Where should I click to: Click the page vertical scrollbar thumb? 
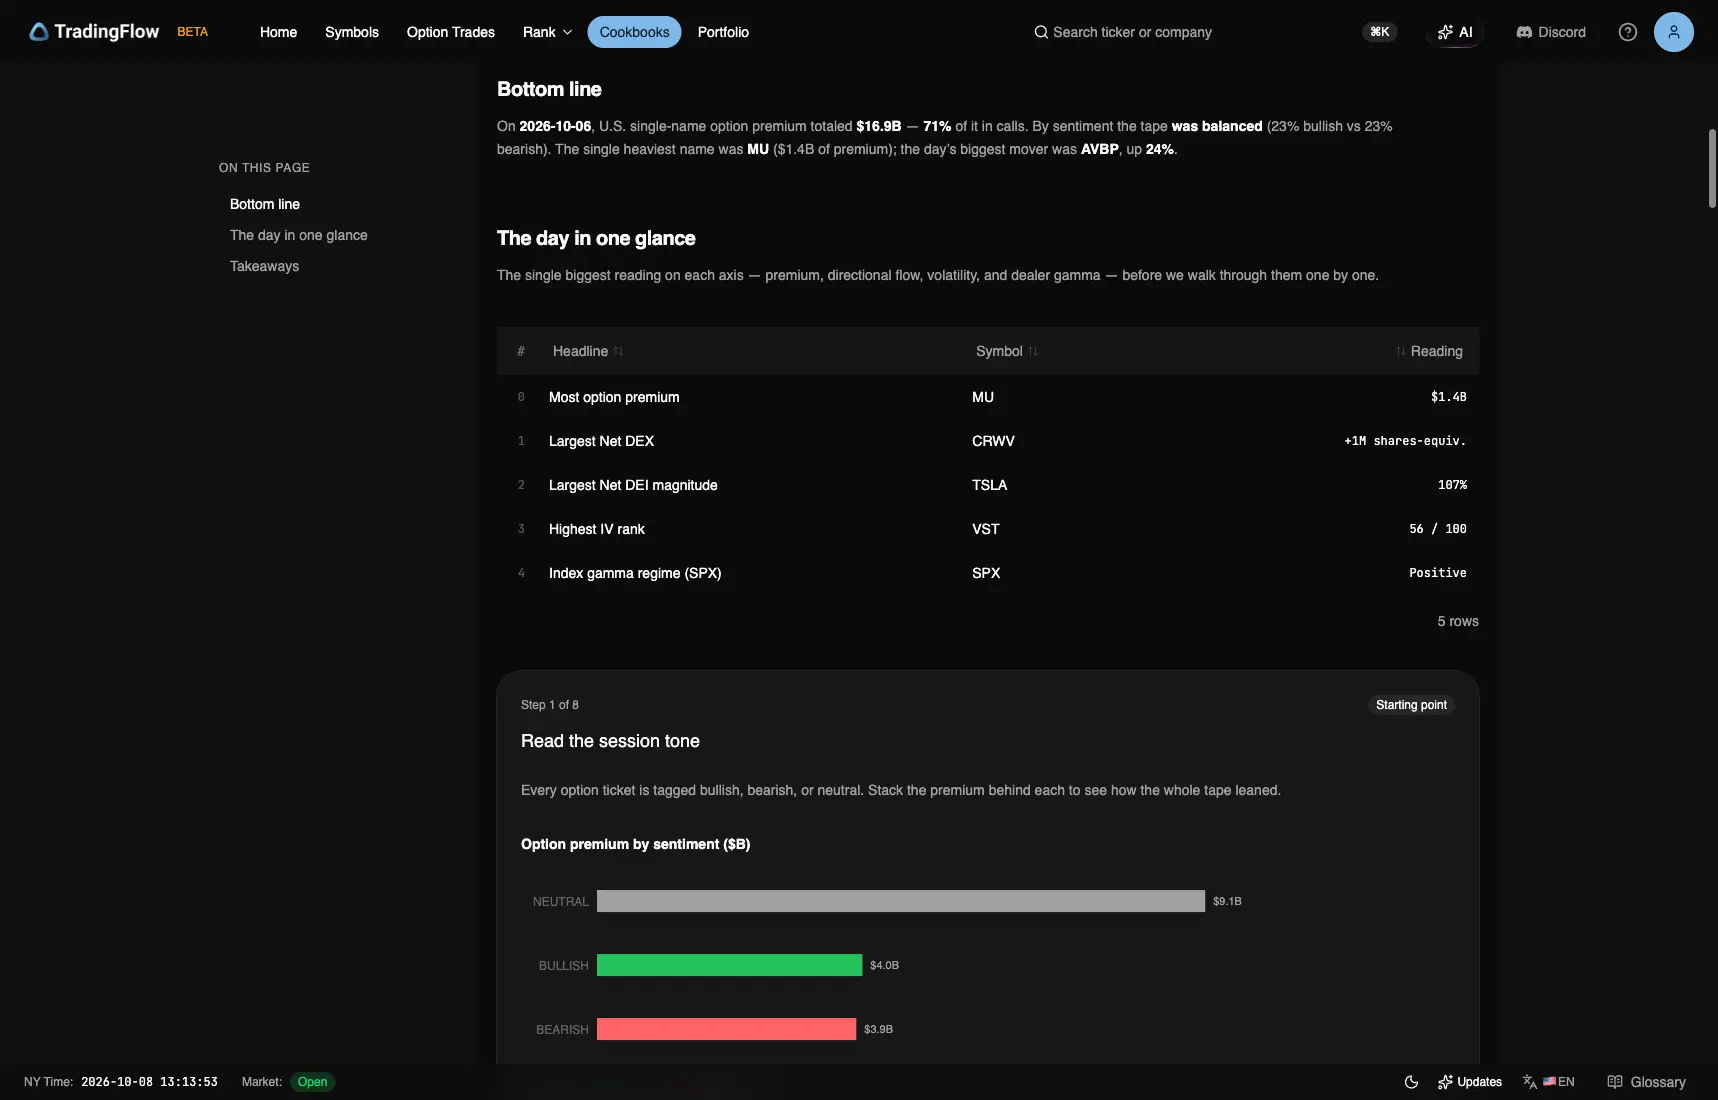click(x=1712, y=168)
